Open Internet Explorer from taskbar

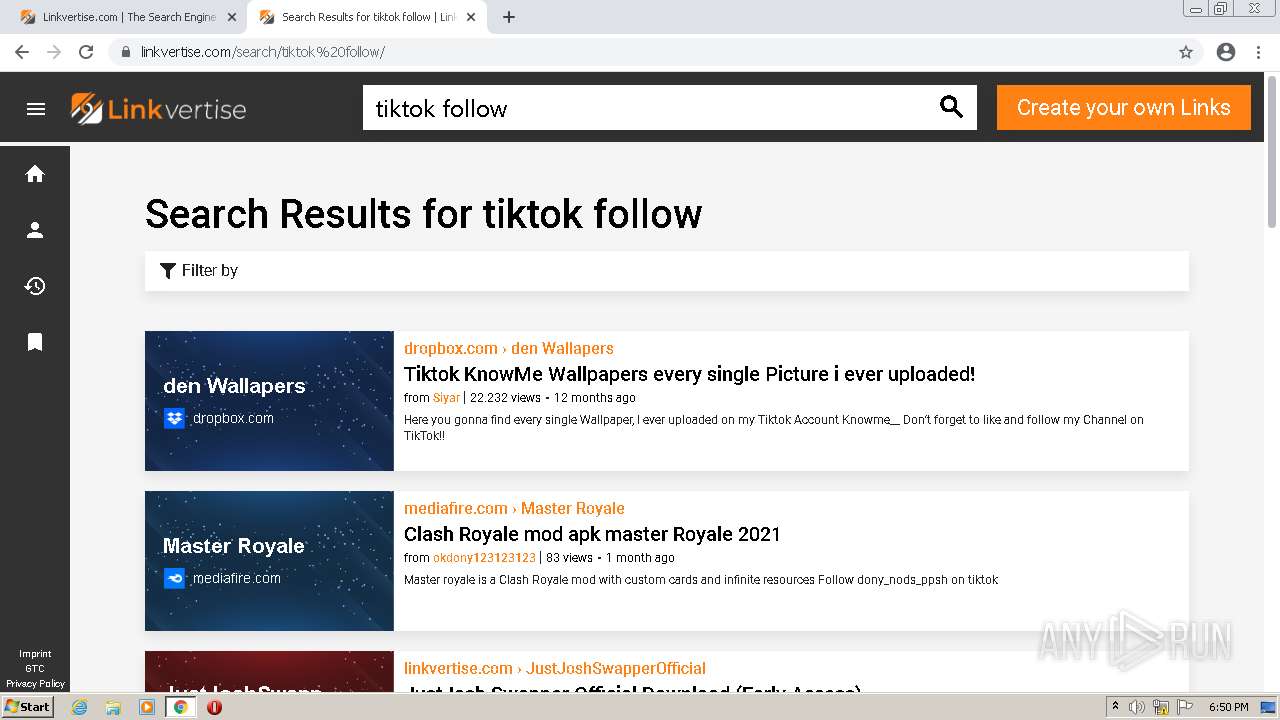tap(79, 707)
